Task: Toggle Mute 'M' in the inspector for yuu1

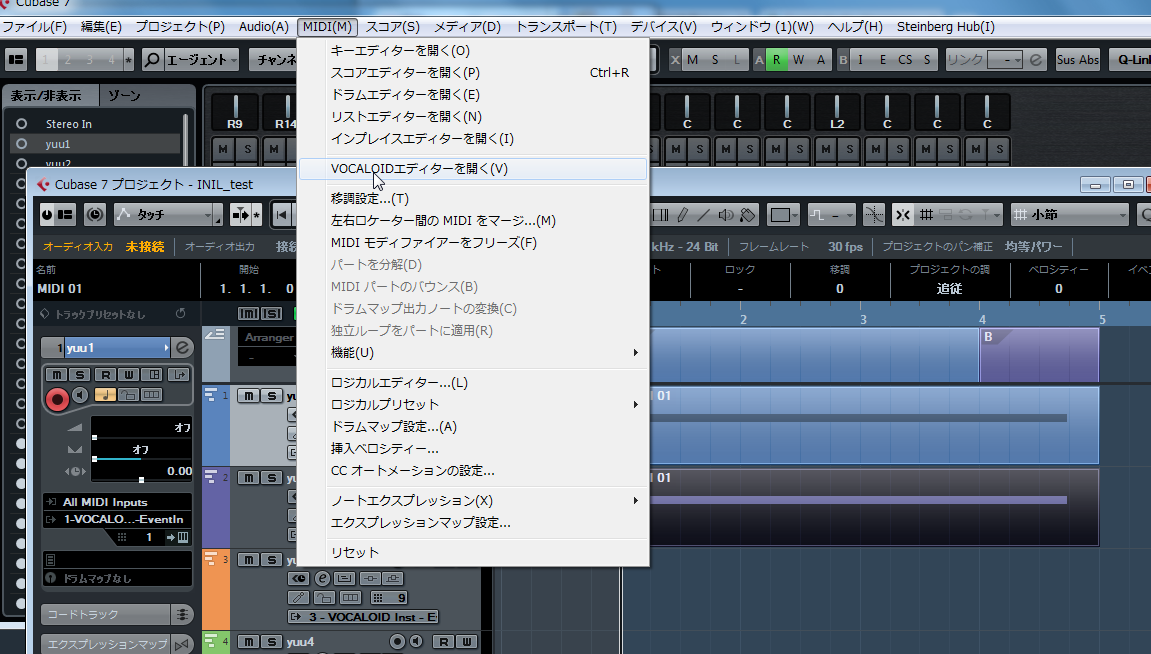Action: pyautogui.click(x=57, y=374)
